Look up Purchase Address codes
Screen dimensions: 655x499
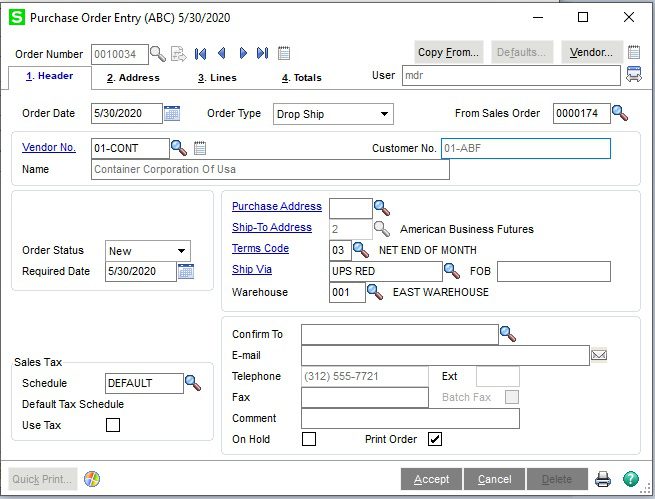(382, 208)
